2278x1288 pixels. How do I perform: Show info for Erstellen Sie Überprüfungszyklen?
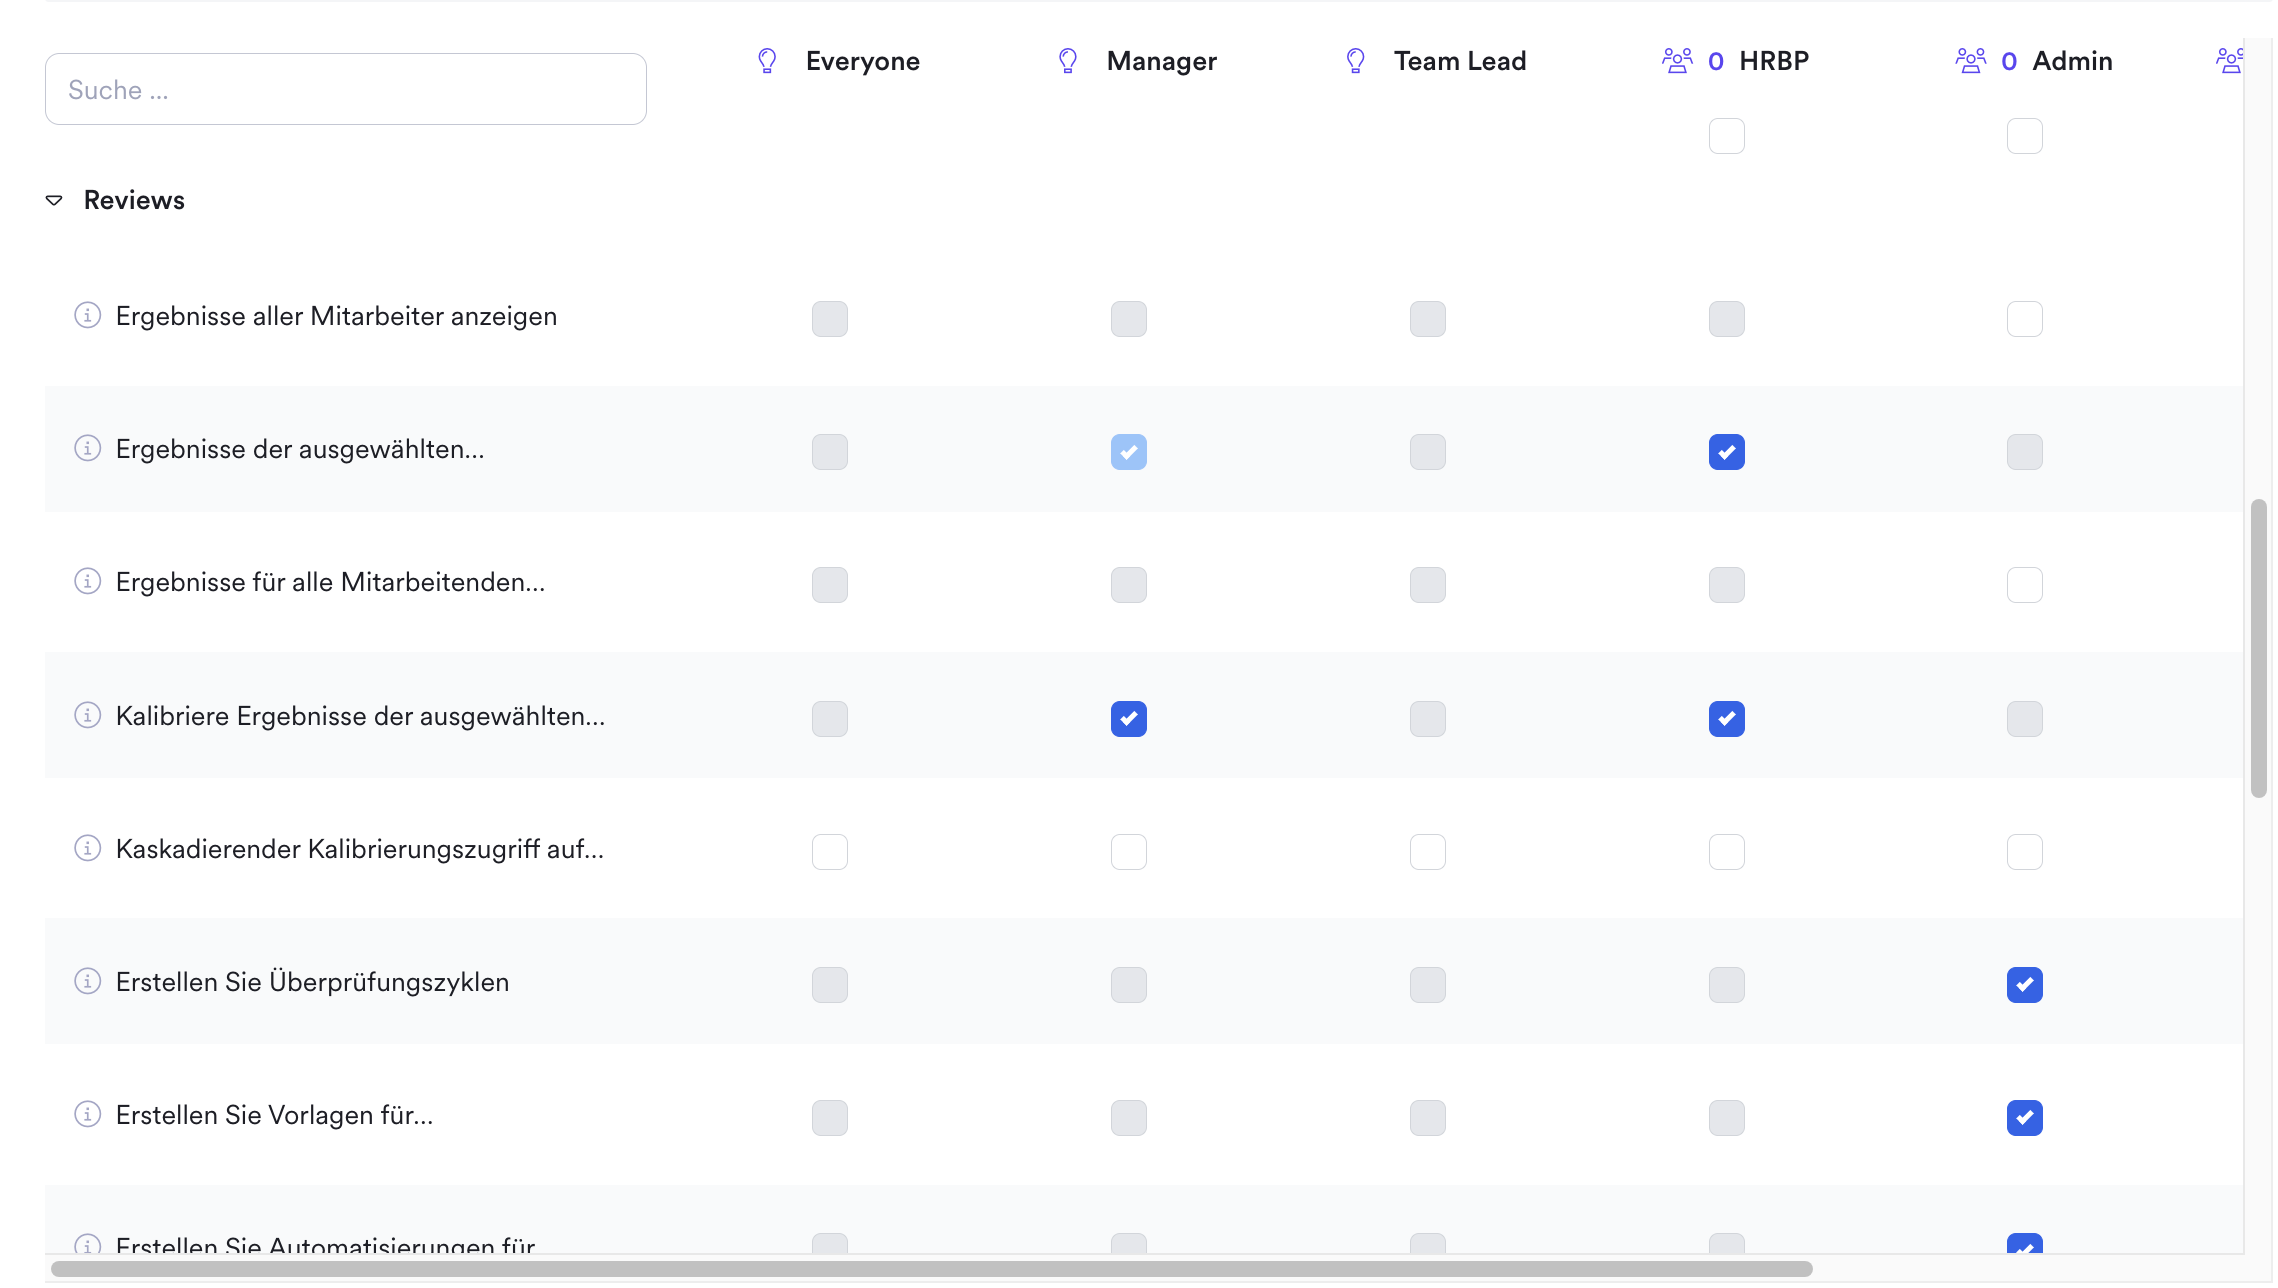(88, 982)
